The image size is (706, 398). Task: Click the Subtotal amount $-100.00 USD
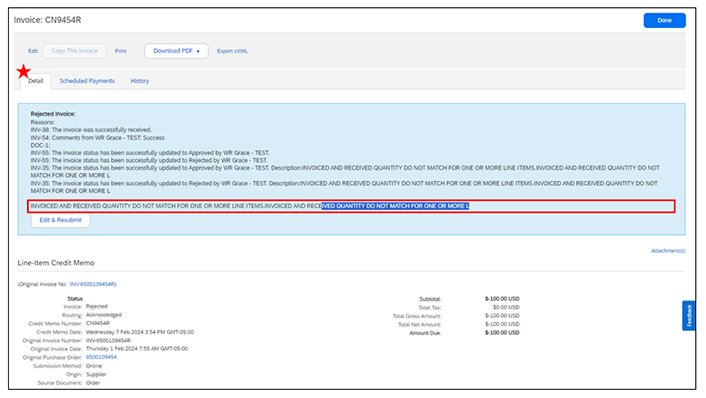[502, 298]
